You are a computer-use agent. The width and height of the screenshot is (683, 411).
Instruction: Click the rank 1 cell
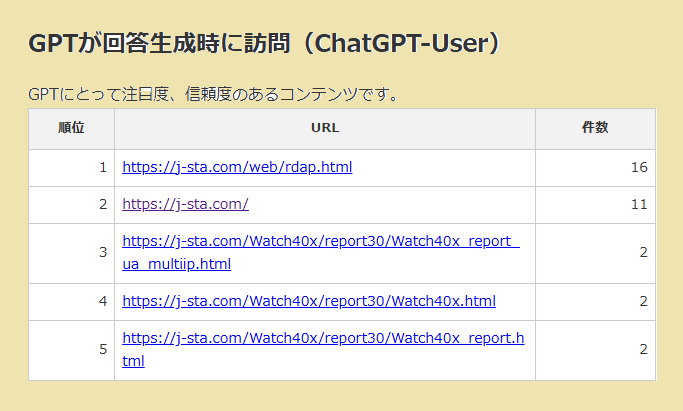pos(72,167)
